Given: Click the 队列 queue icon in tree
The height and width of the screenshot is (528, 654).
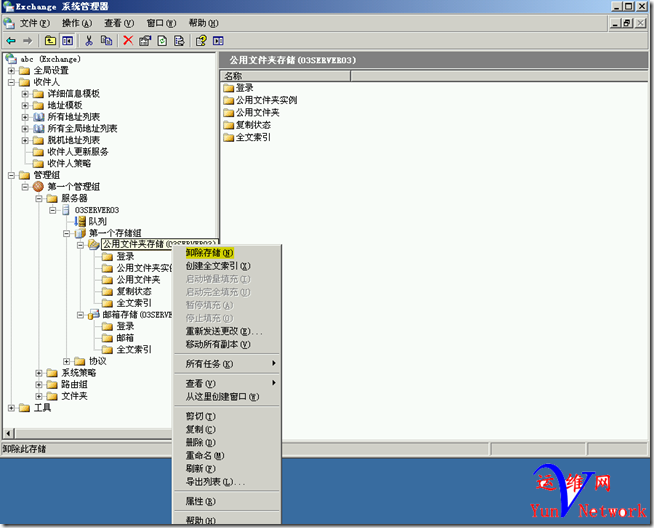Looking at the screenshot, I should click(81, 221).
